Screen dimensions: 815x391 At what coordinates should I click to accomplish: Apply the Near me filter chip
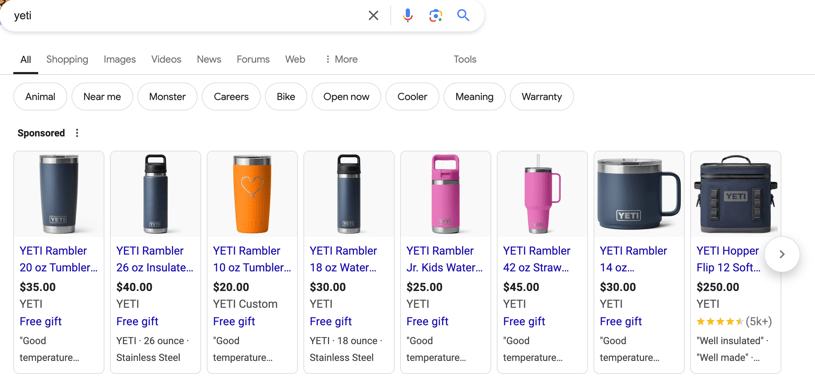(102, 97)
